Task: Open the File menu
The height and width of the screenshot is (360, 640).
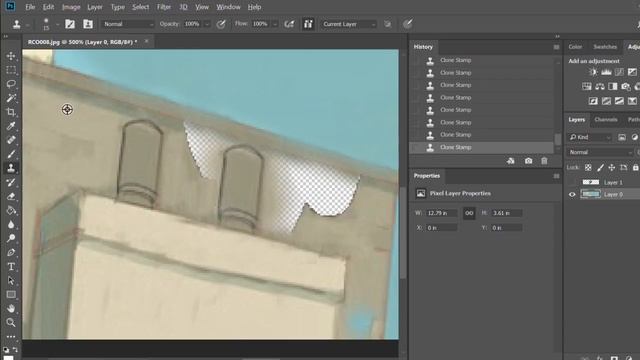Action: 30,7
